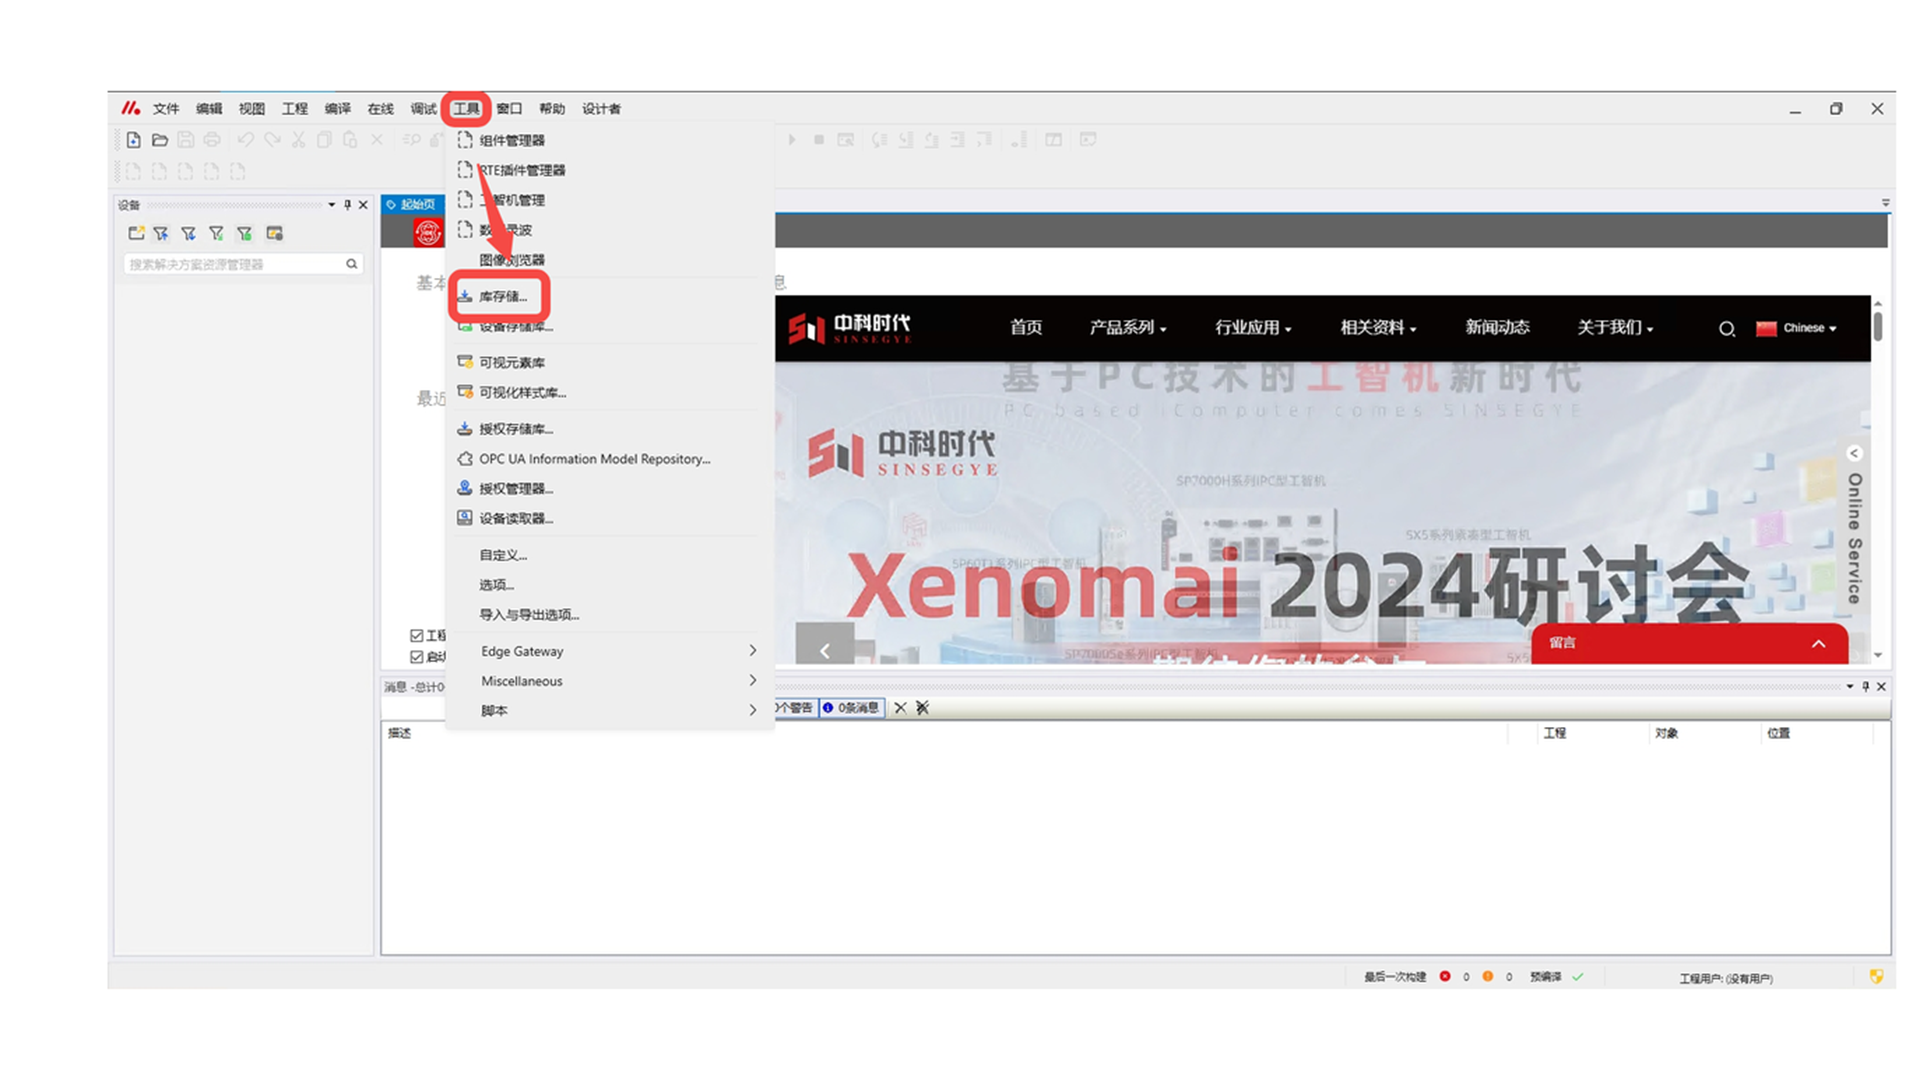Toggle the 0条消息 message filter
Image resolution: width=1920 pixels, height=1080 pixels.
[x=851, y=708]
